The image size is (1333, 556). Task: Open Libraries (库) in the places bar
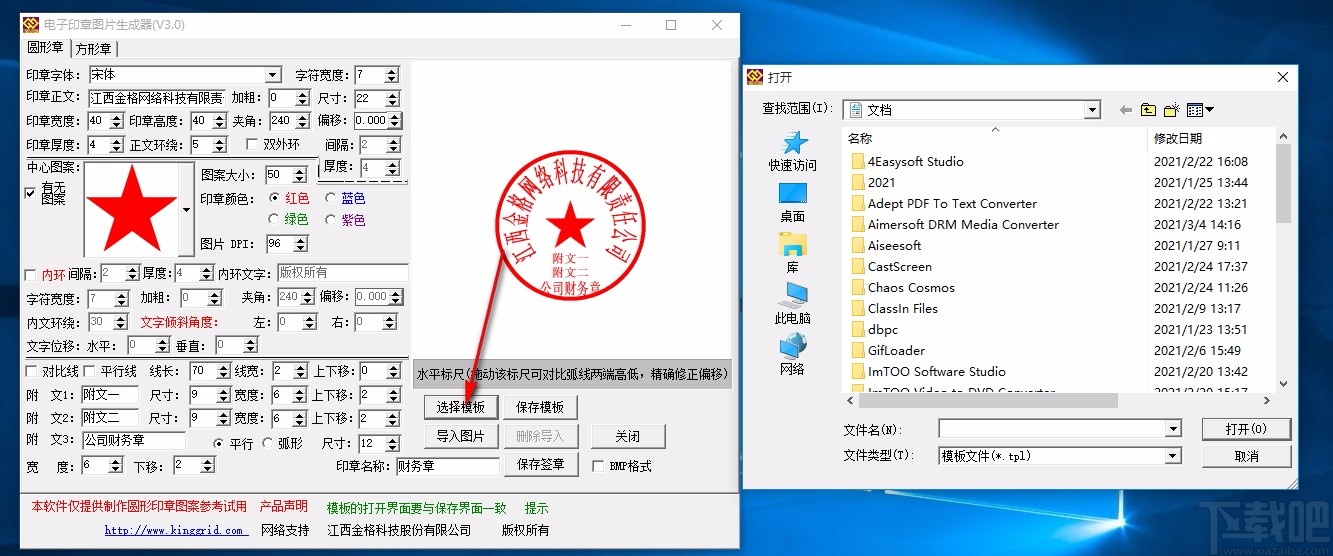click(x=793, y=253)
